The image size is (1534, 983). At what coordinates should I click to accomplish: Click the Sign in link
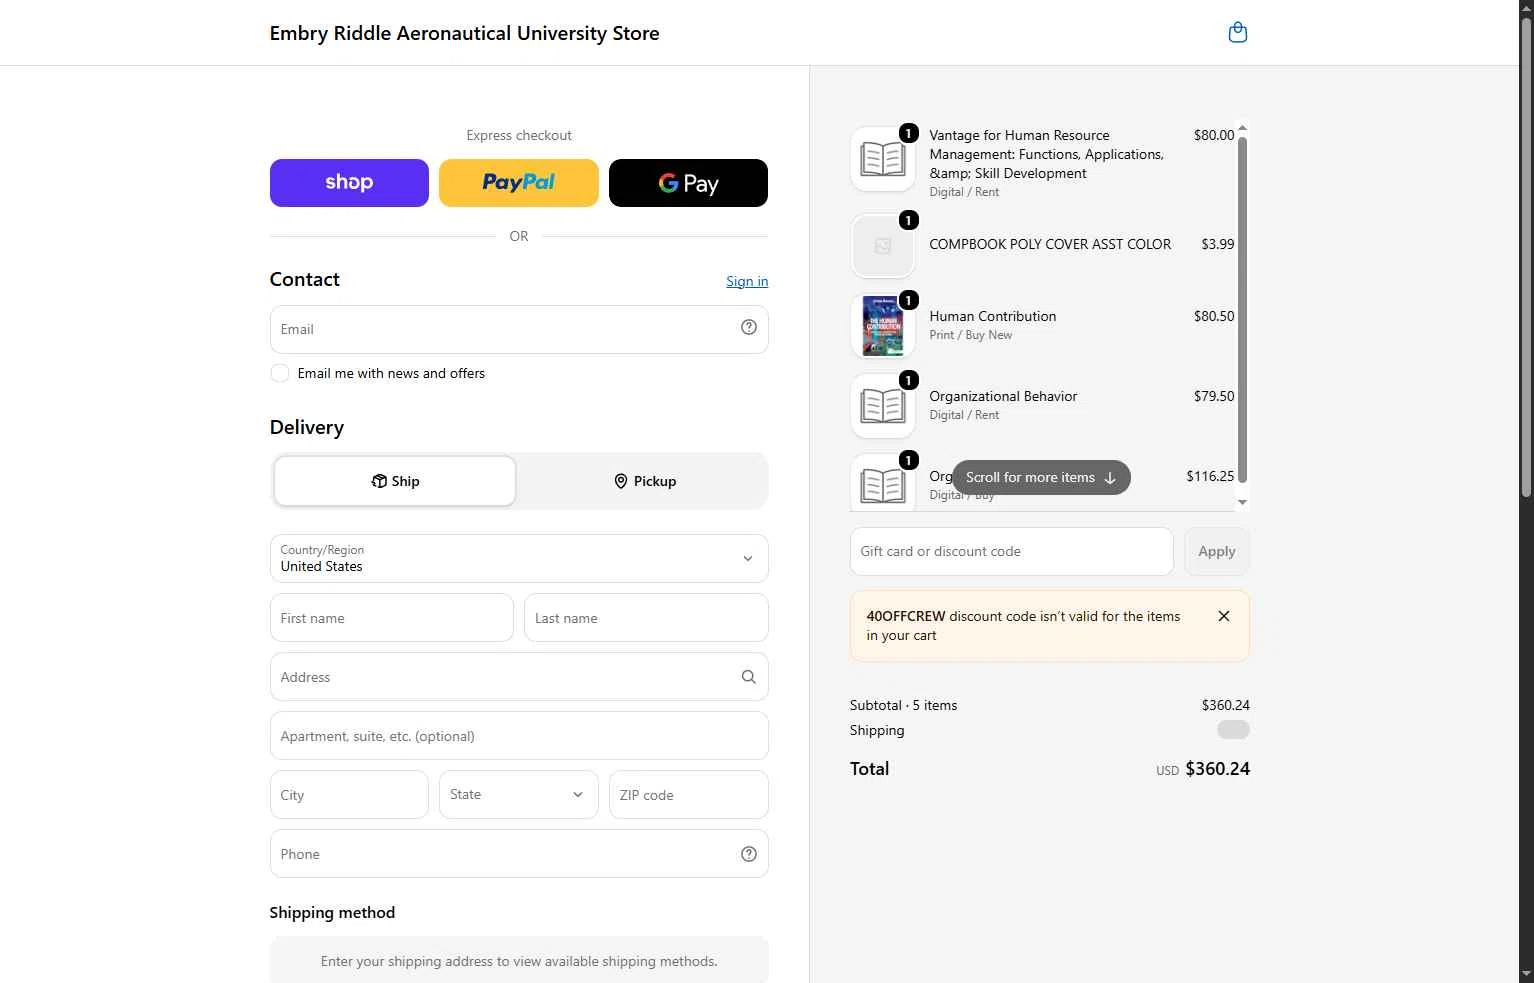click(747, 281)
